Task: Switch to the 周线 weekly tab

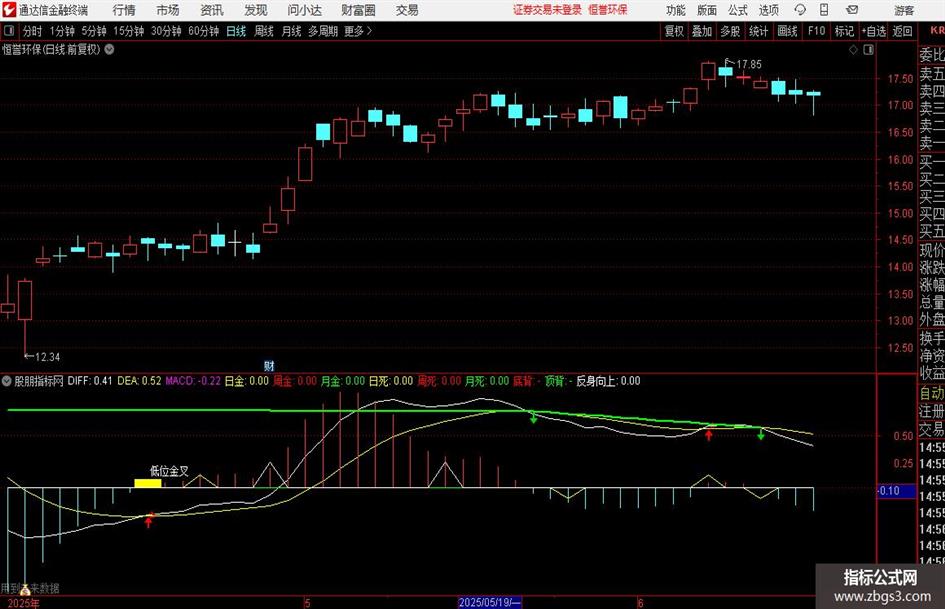Action: [264, 31]
